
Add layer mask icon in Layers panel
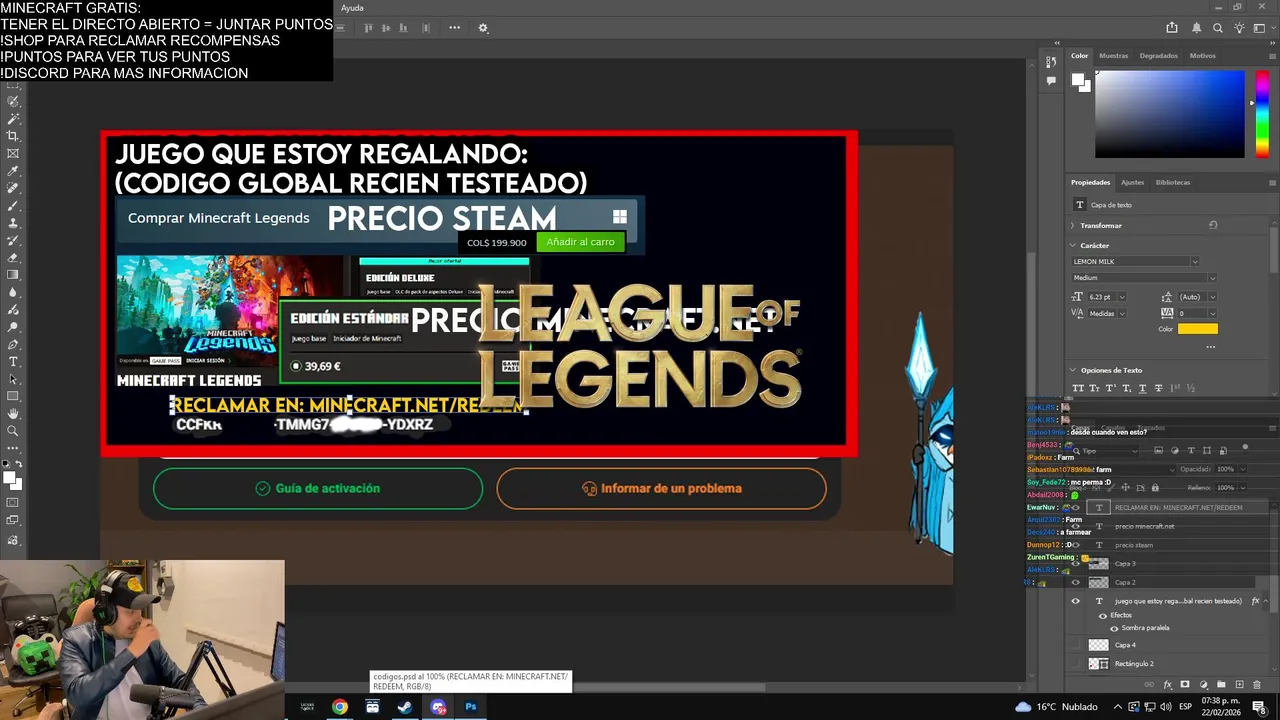1185,685
